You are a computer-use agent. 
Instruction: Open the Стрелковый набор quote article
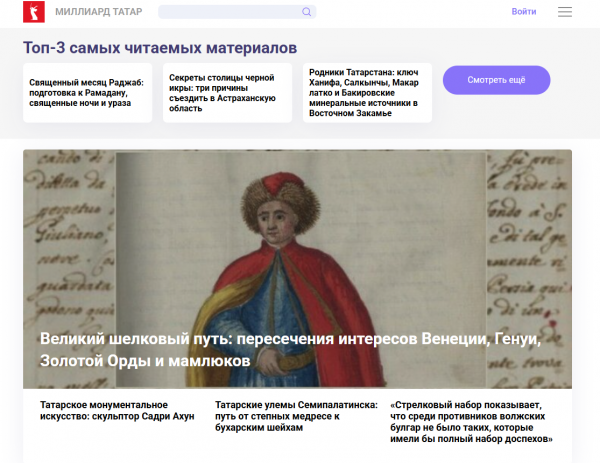click(470, 422)
